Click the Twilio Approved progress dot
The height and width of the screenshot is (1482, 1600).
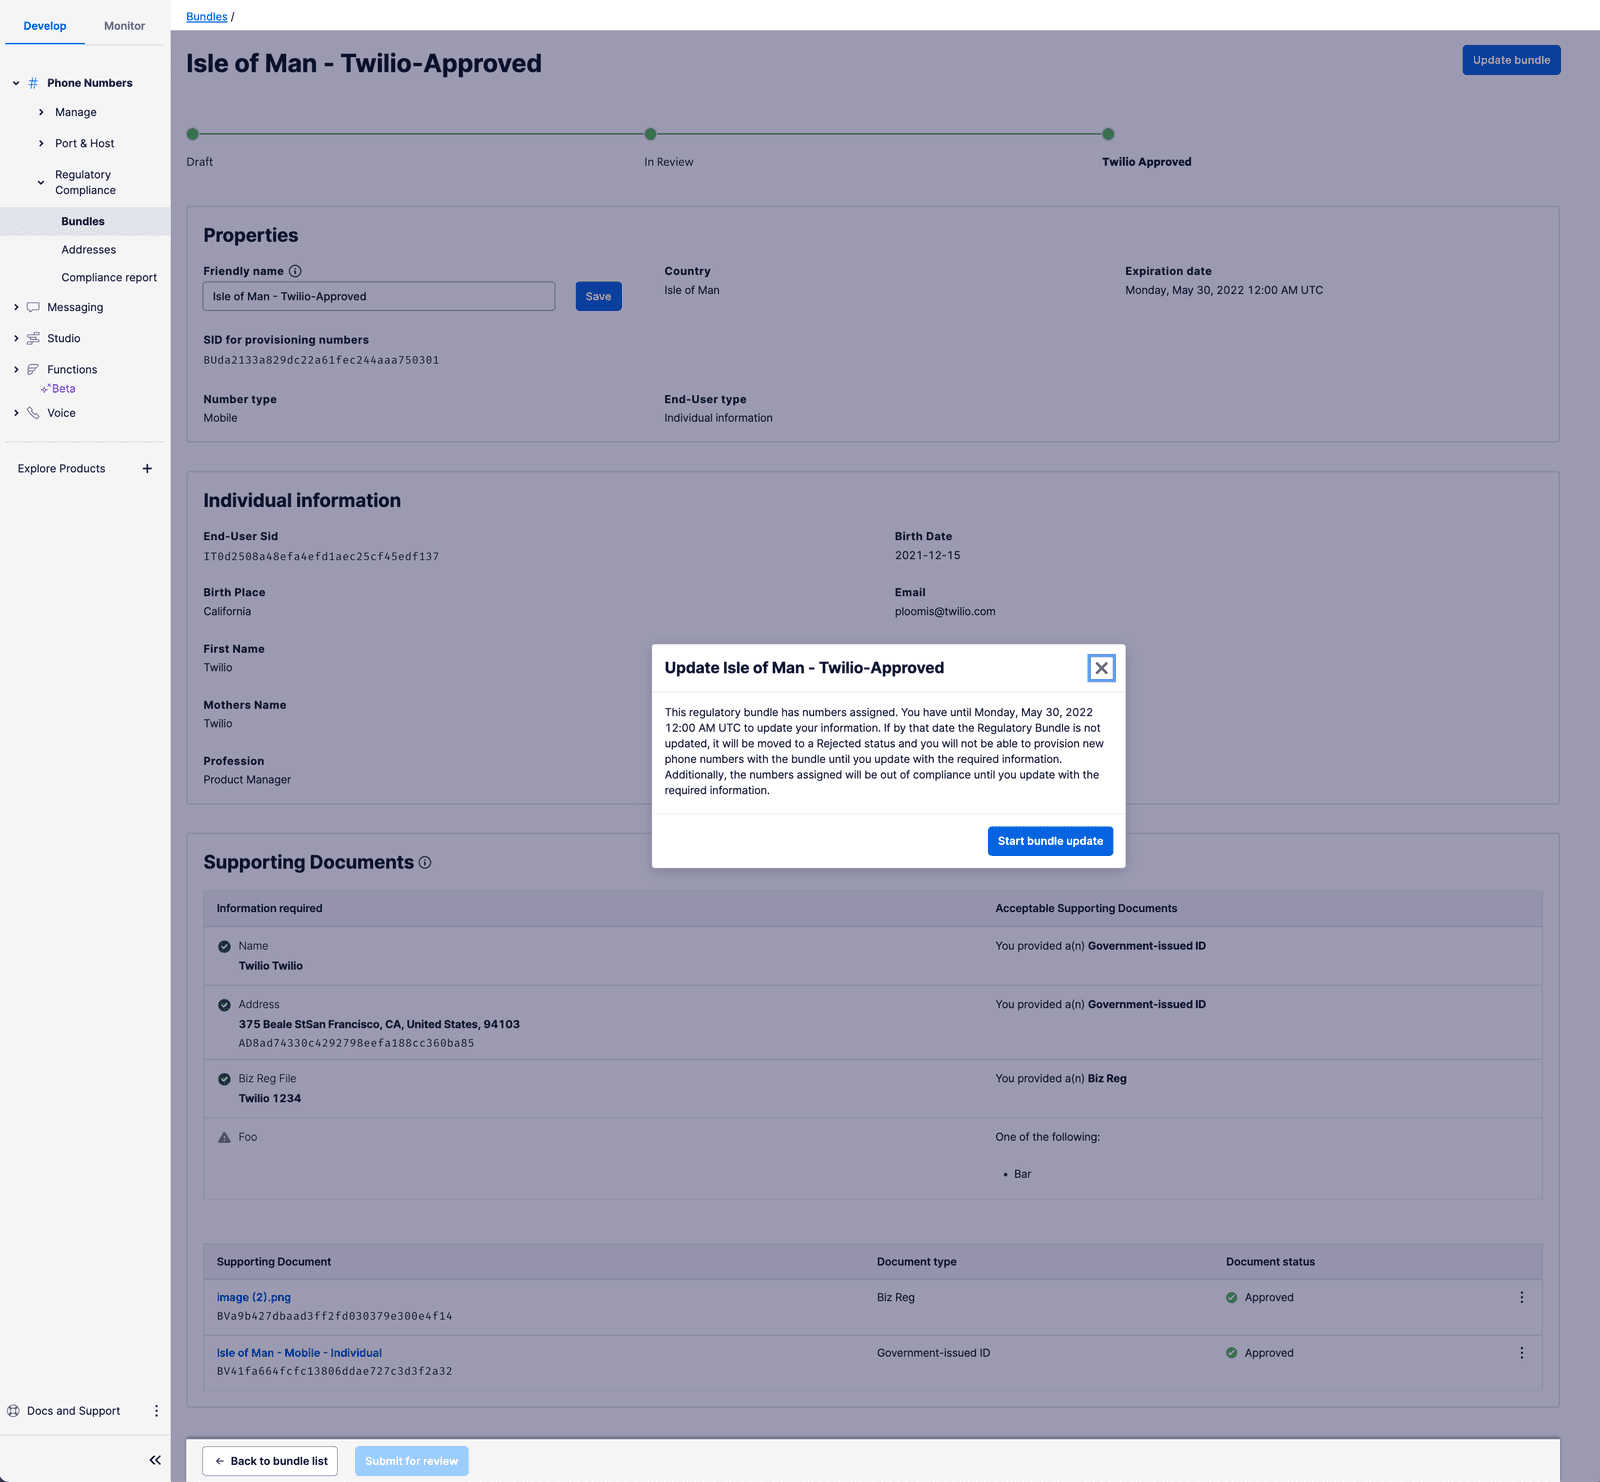1108,133
